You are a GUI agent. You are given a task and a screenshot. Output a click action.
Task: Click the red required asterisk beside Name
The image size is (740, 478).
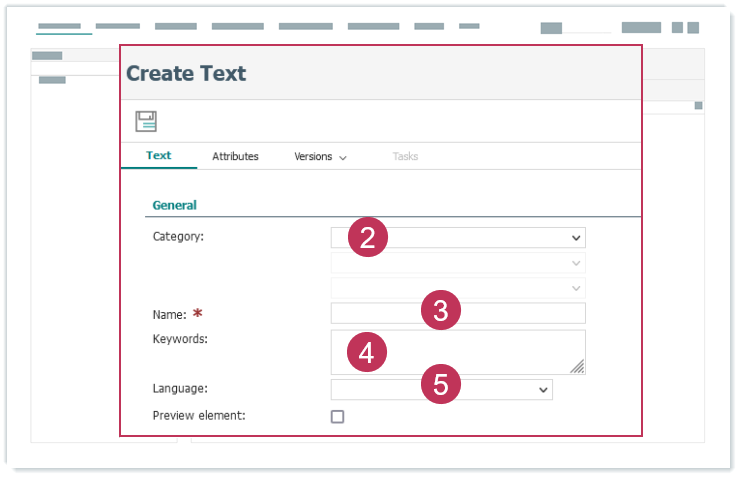(x=198, y=314)
